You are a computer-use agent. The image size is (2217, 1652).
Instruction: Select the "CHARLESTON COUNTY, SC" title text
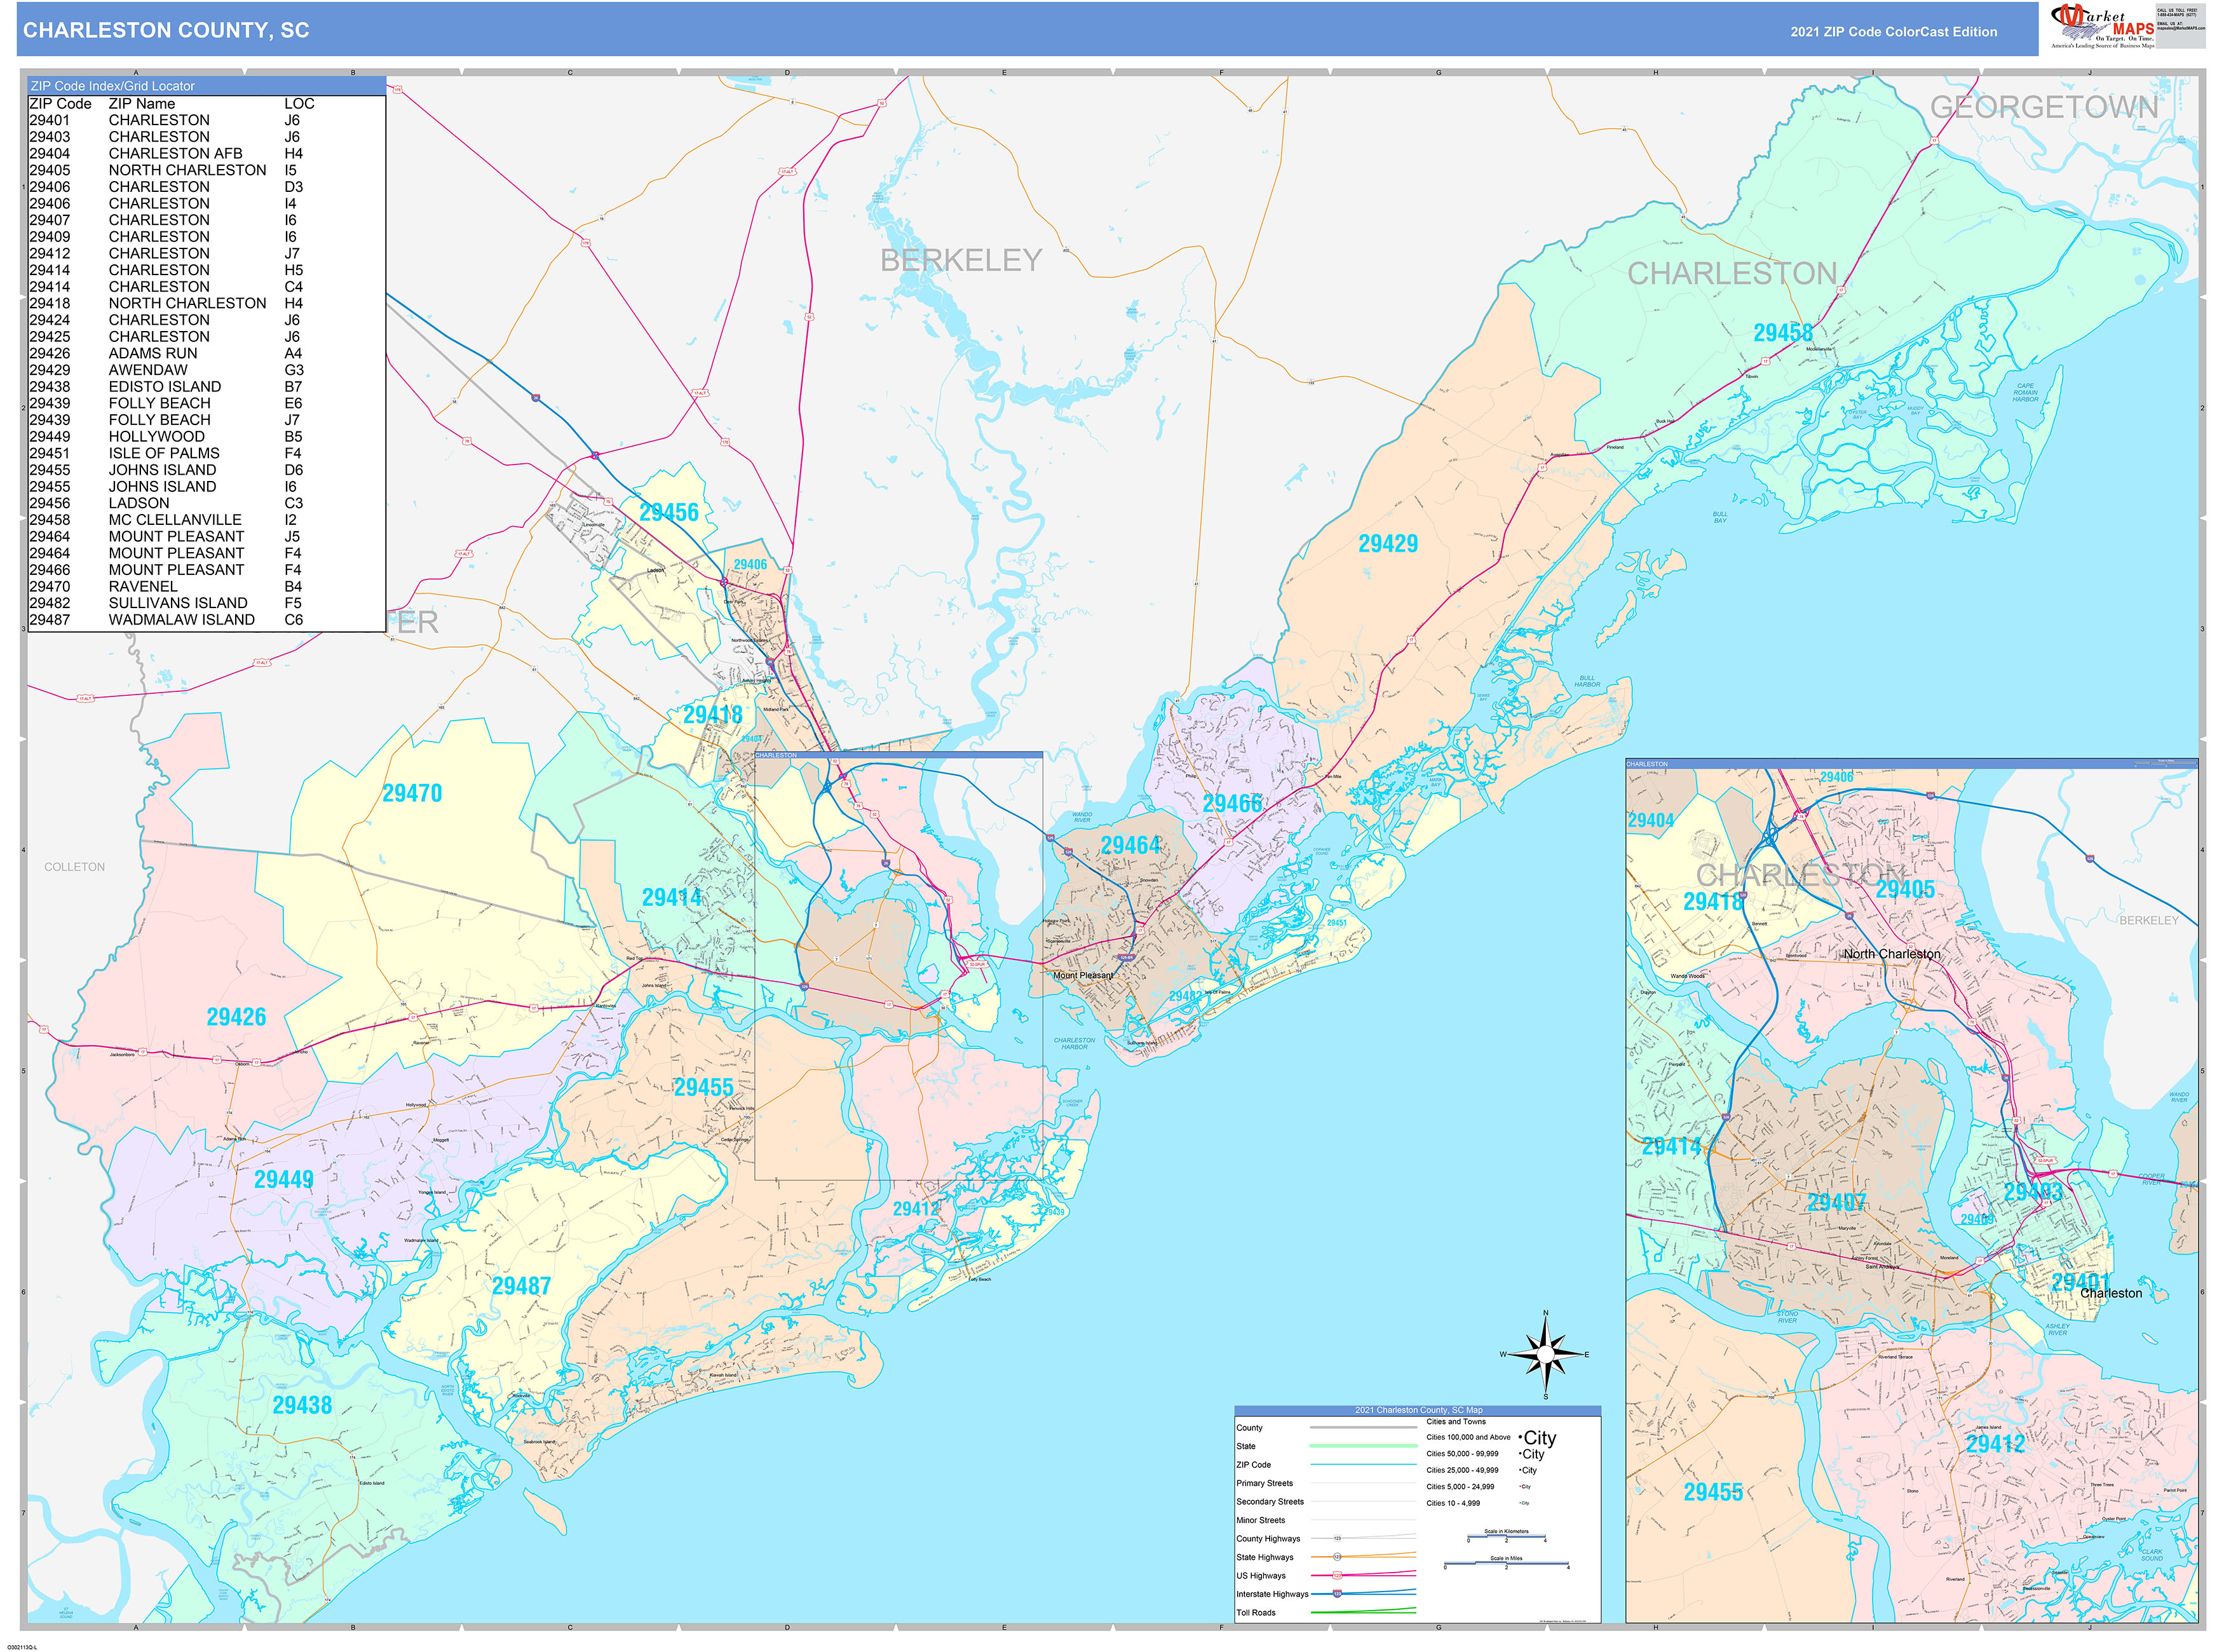point(166,30)
